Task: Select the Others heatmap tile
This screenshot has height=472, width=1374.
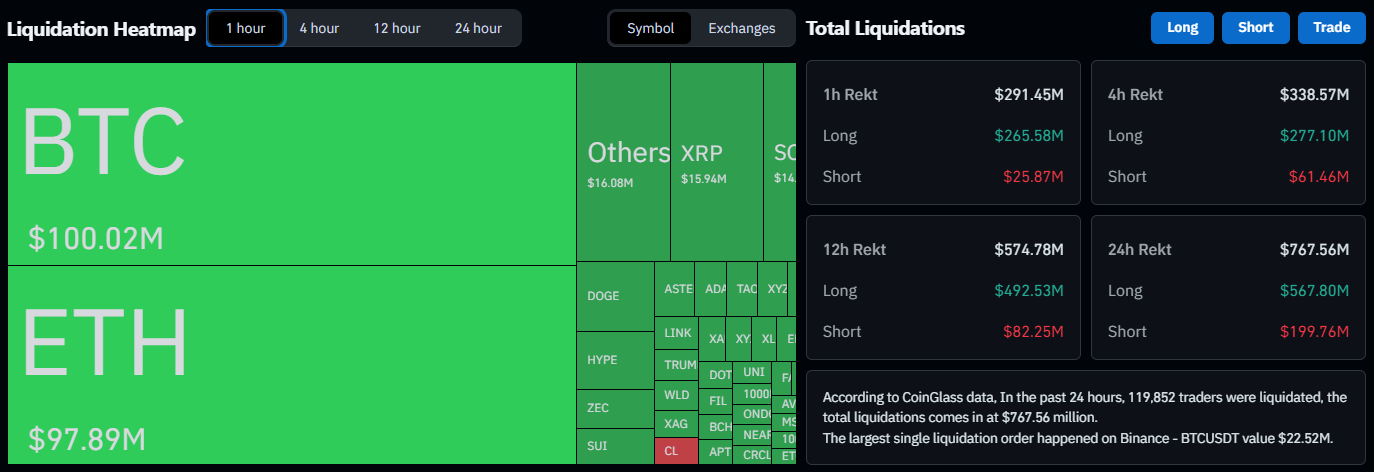Action: [623, 162]
